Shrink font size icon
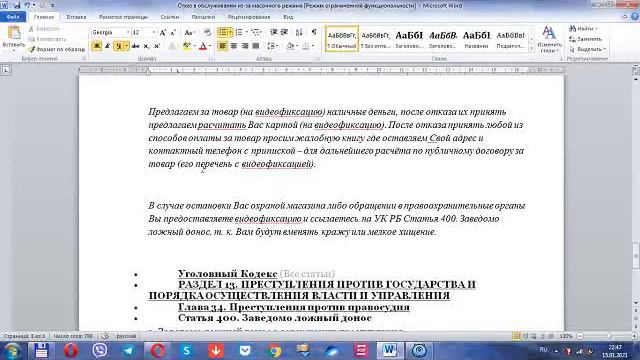The width and height of the screenshot is (640, 360). 173,32
